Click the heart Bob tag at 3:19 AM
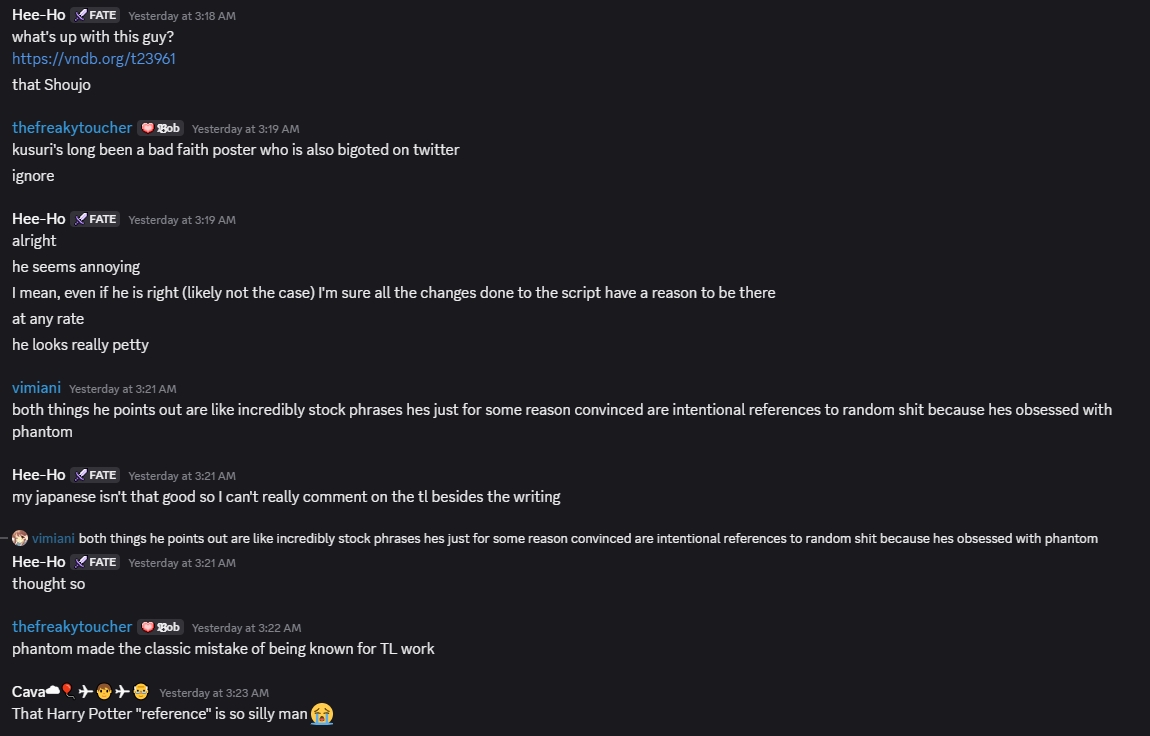The height and width of the screenshot is (736, 1150). (x=160, y=128)
